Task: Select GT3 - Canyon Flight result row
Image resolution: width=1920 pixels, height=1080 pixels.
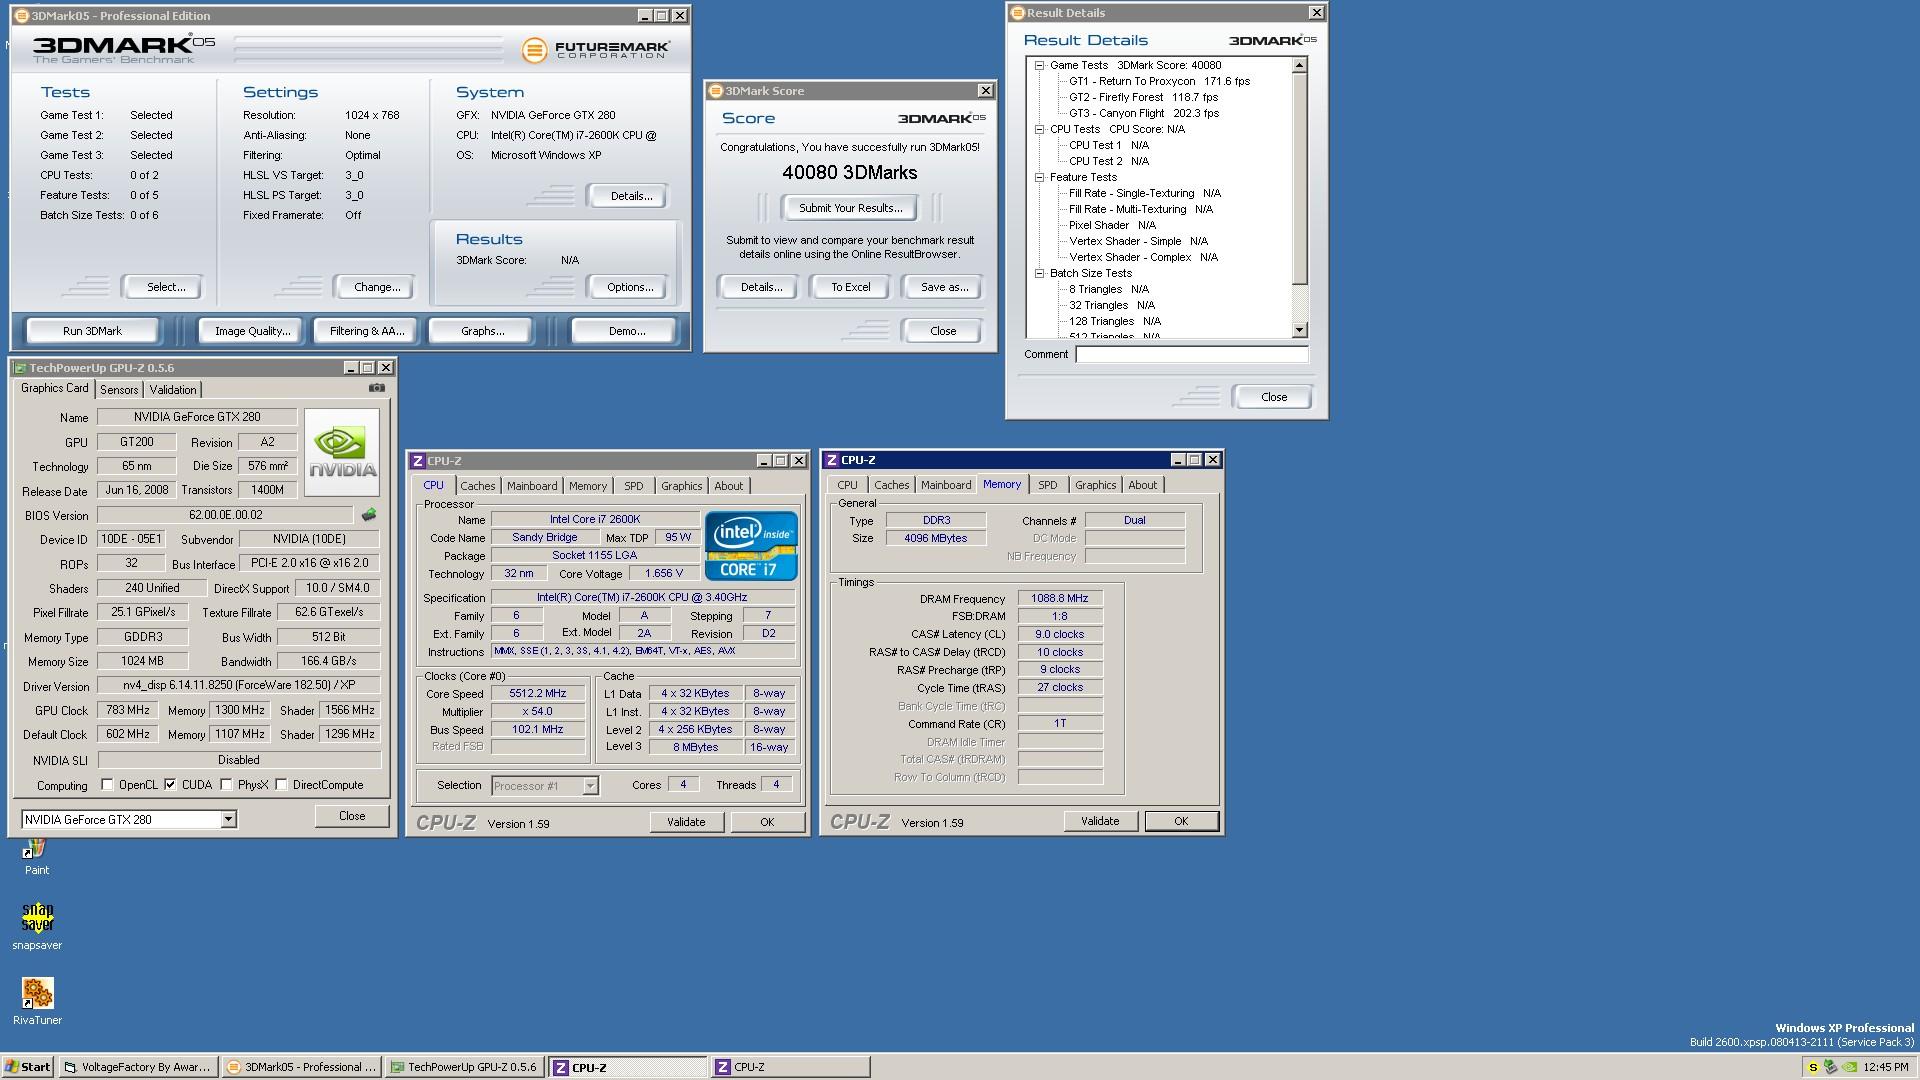Action: (x=1144, y=113)
